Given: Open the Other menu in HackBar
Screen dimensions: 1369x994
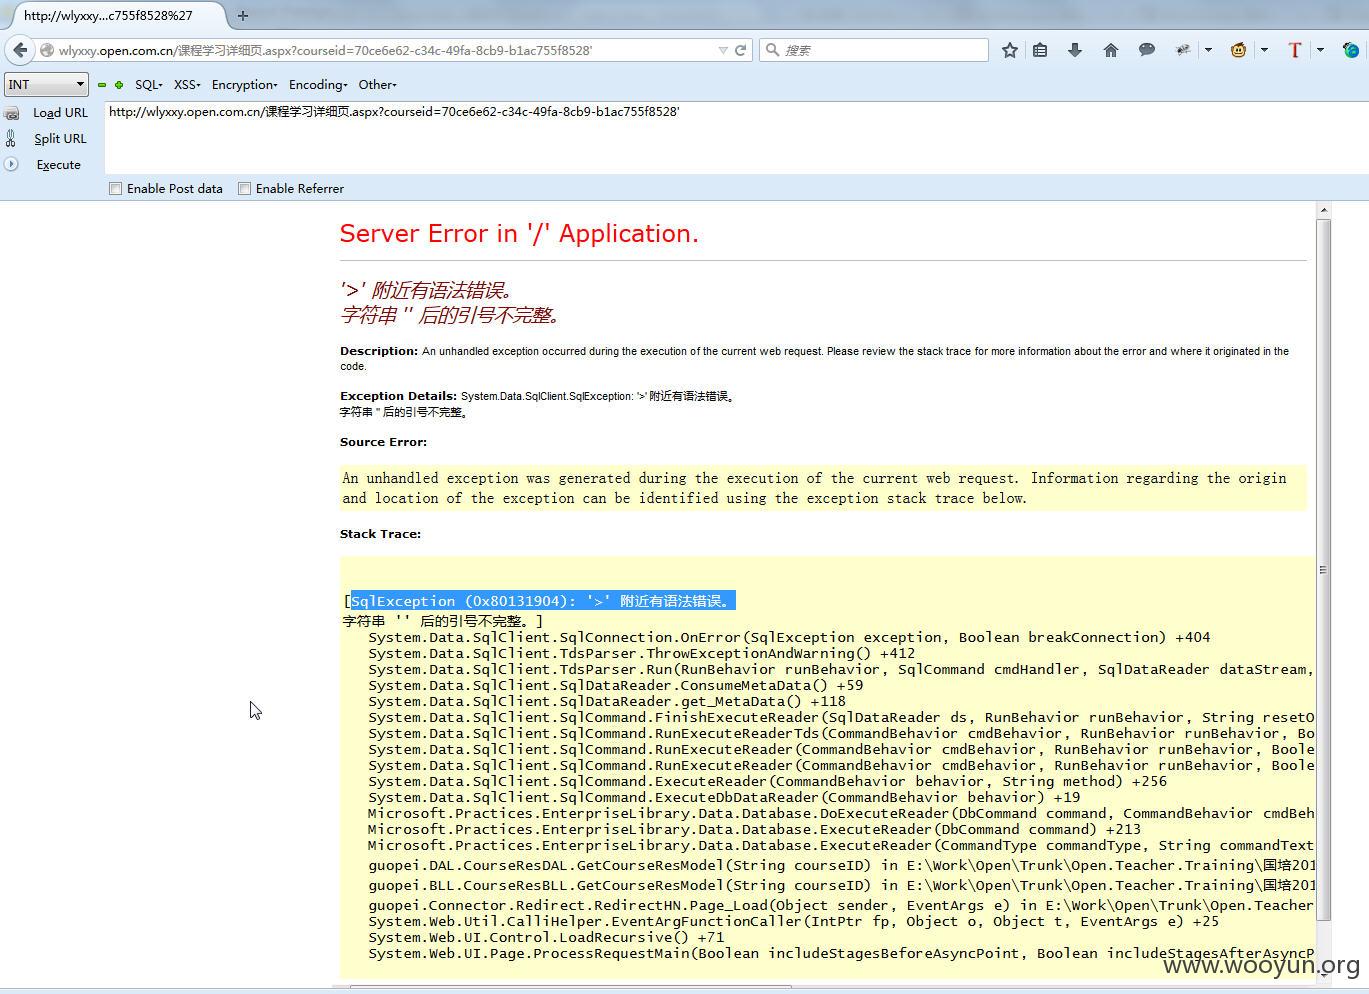Looking at the screenshot, I should click(x=377, y=85).
